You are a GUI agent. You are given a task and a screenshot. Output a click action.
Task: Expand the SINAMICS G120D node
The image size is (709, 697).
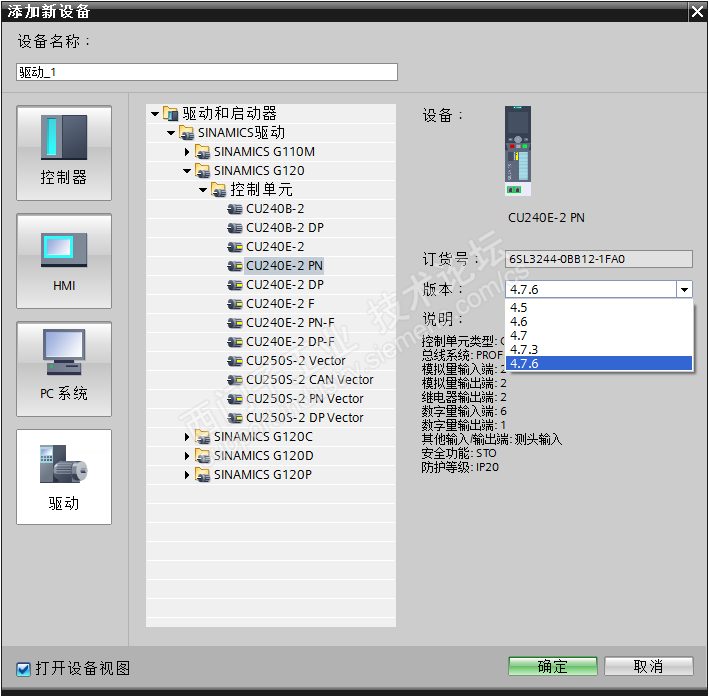(x=187, y=456)
